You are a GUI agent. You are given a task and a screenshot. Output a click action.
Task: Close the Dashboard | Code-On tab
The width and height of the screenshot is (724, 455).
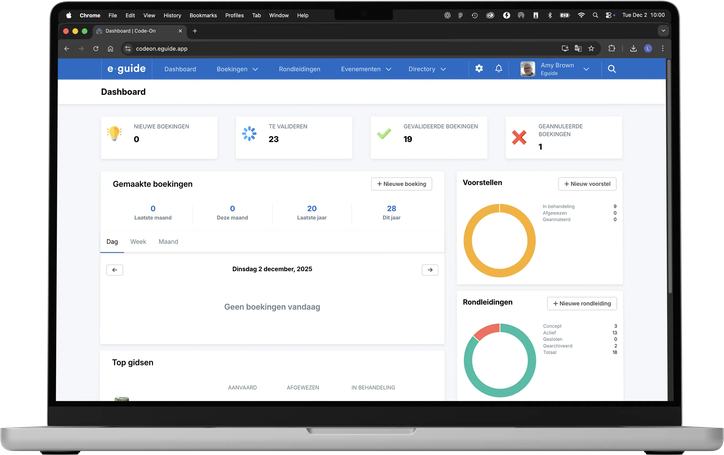pyautogui.click(x=180, y=31)
